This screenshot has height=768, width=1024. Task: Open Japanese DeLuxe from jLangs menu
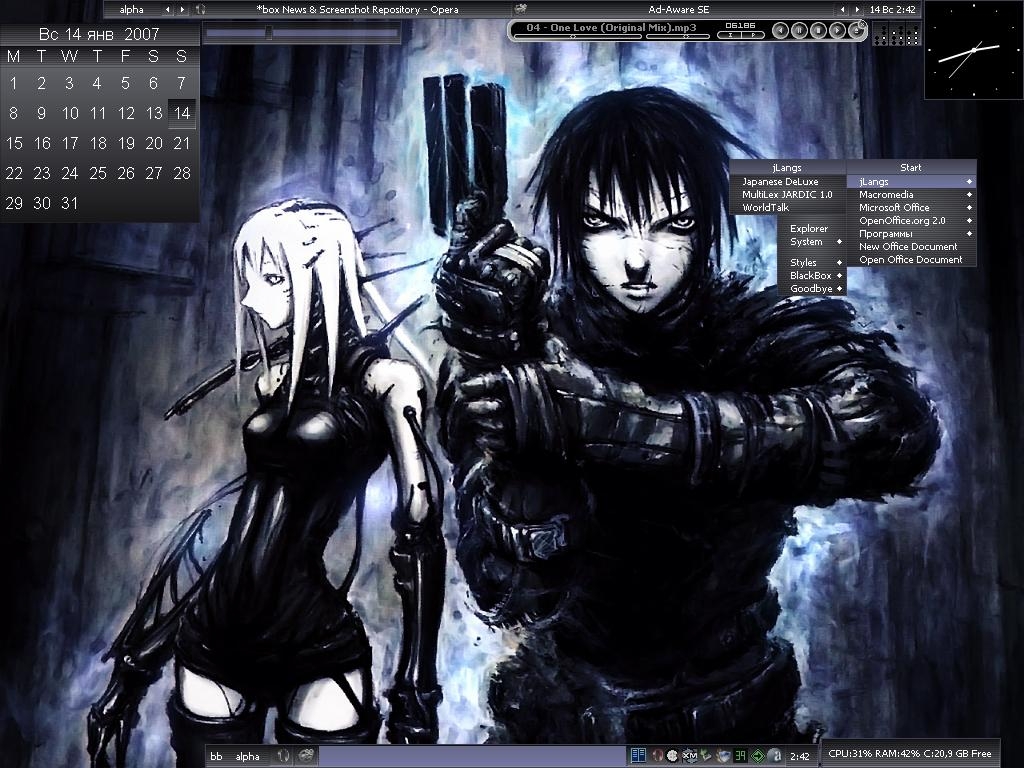pos(788,182)
